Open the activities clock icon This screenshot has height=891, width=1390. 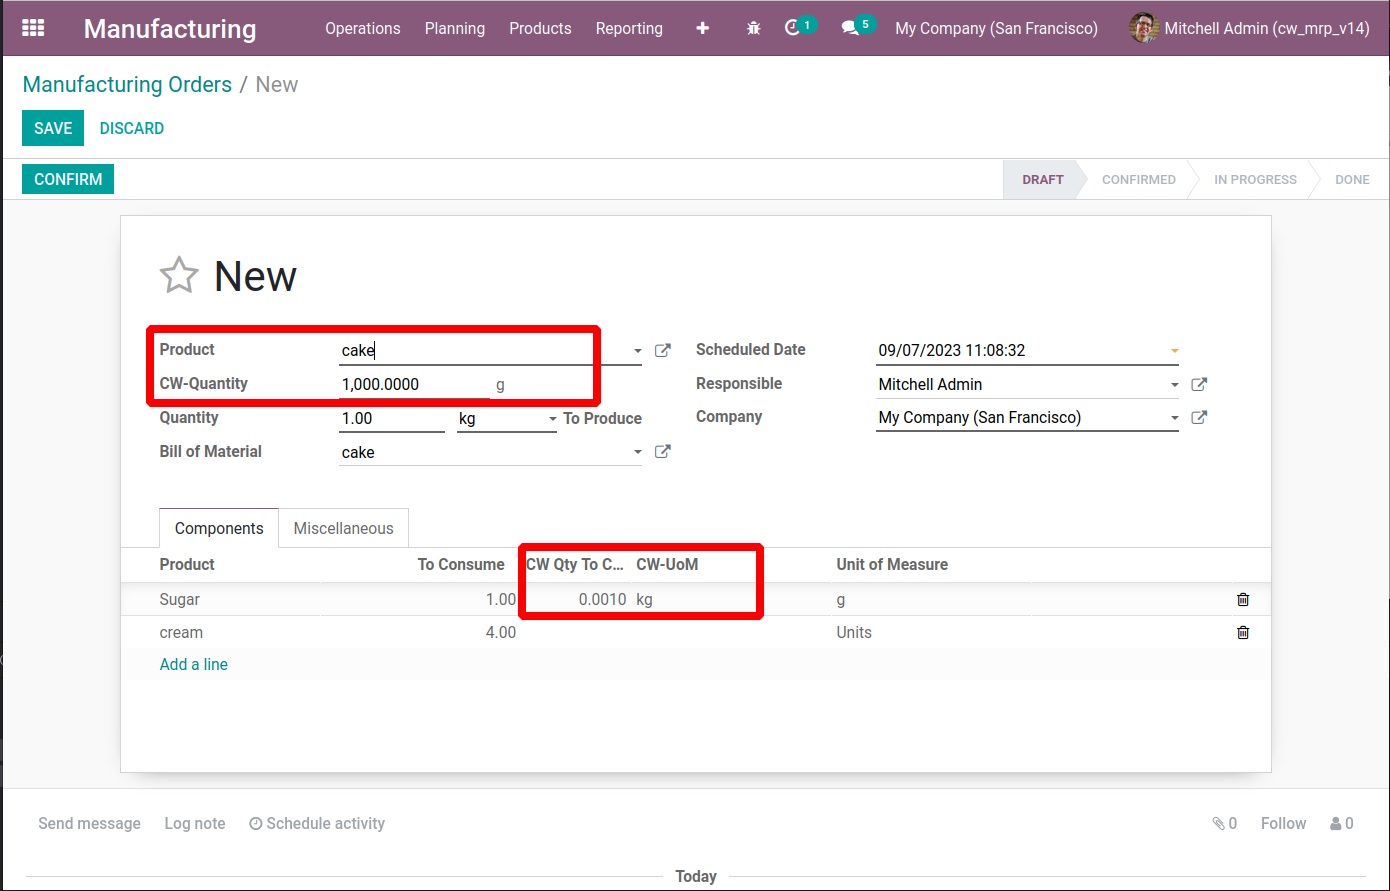click(794, 28)
